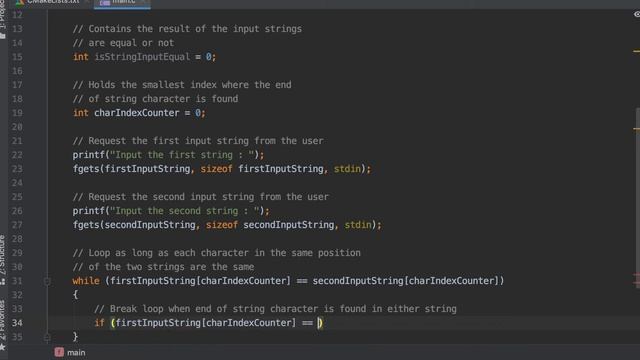Click the editor vertical scrollbar thumb
Image resolution: width=640 pixels, height=360 pixels.
pyautogui.click(x=637, y=197)
